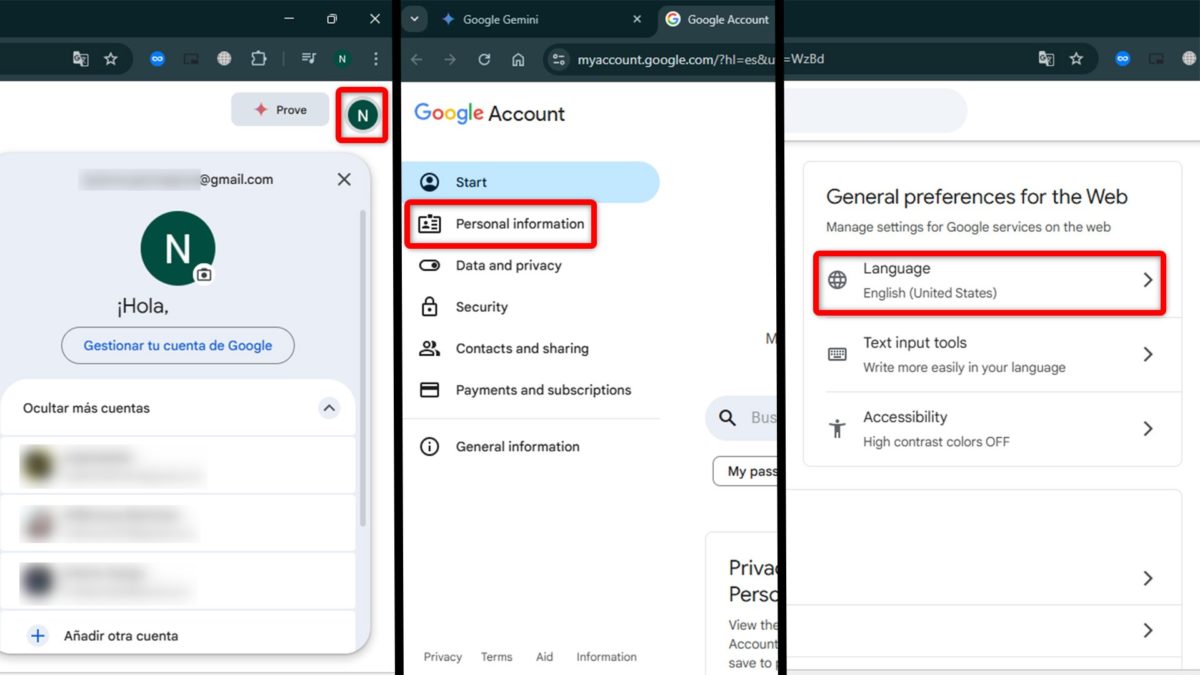Click the star icon in the right panel's toolbar
This screenshot has height=675, width=1200.
pyautogui.click(x=1076, y=59)
